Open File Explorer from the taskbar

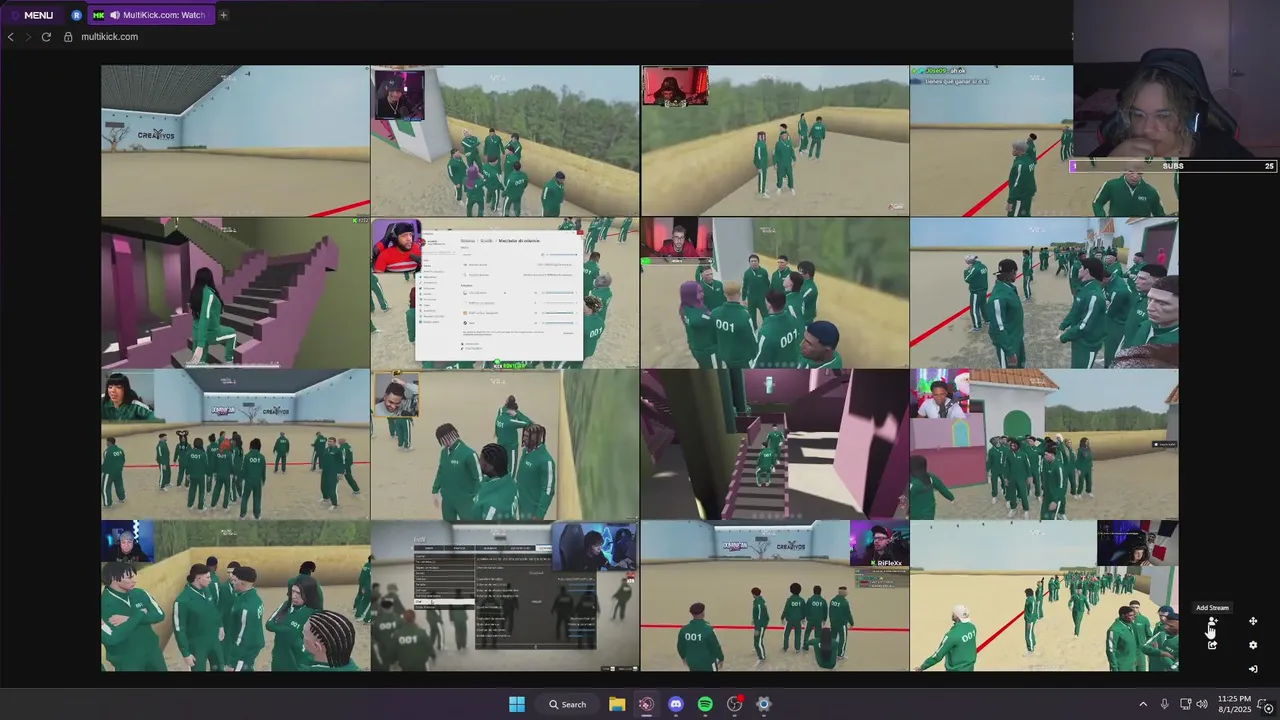tap(617, 704)
